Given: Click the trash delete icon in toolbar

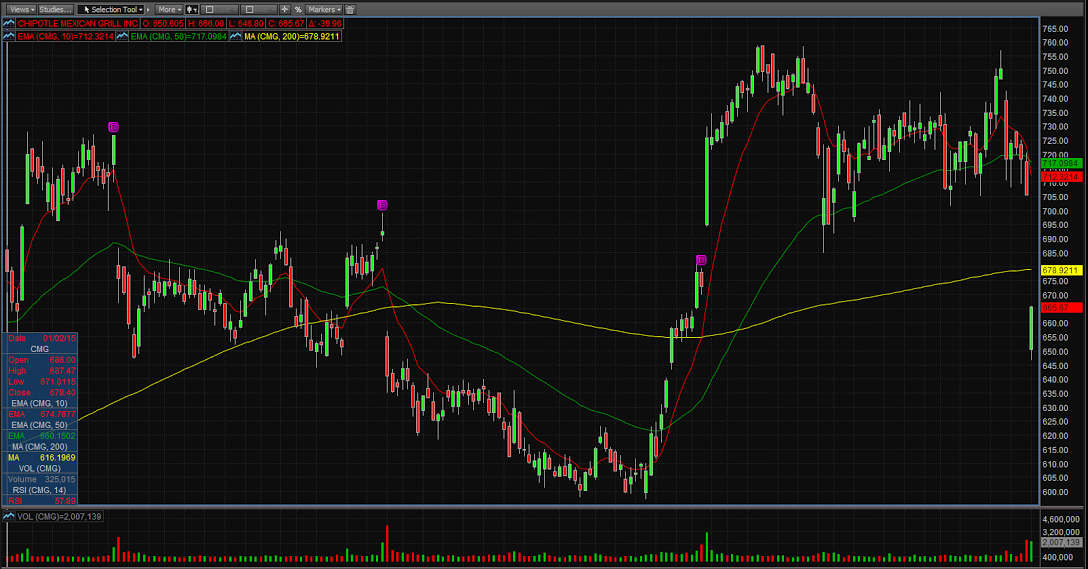Looking at the screenshot, I should pos(350,10).
